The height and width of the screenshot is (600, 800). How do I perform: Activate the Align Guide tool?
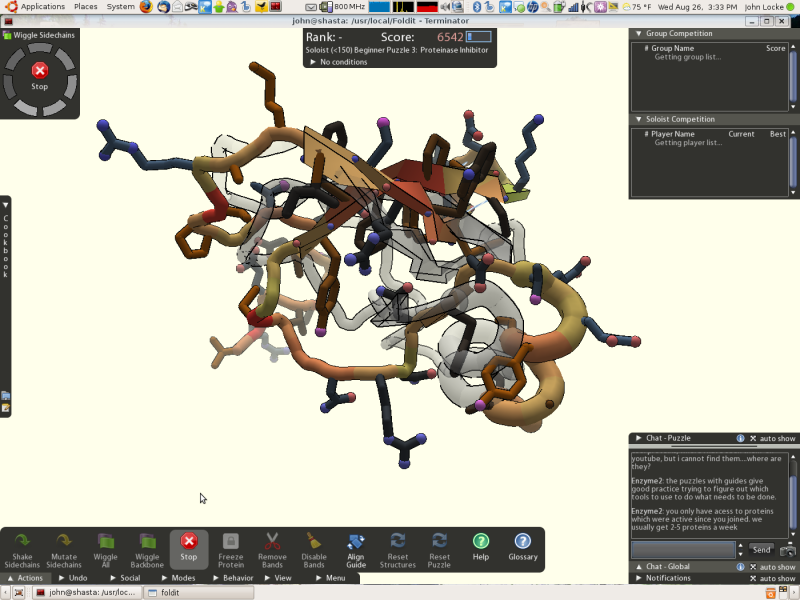(x=356, y=550)
